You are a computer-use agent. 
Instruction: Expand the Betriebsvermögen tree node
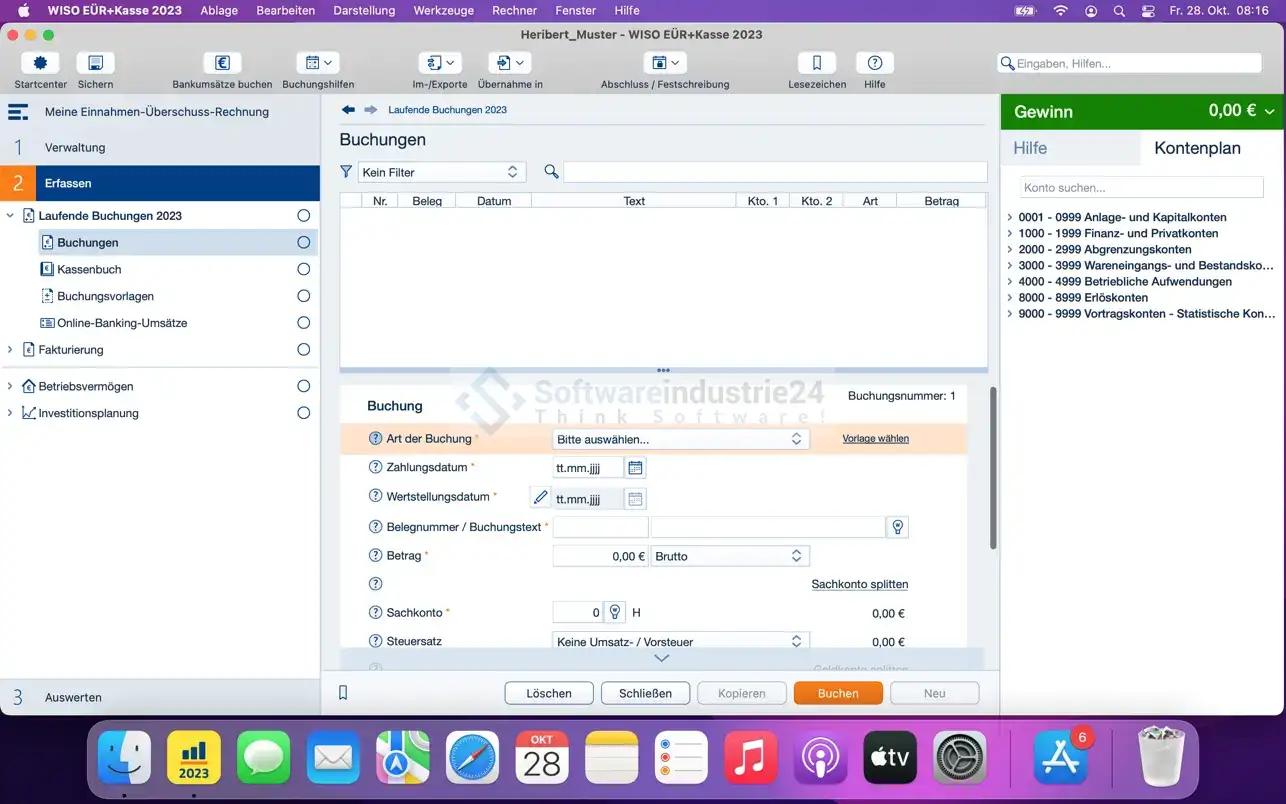pyautogui.click(x=10, y=386)
